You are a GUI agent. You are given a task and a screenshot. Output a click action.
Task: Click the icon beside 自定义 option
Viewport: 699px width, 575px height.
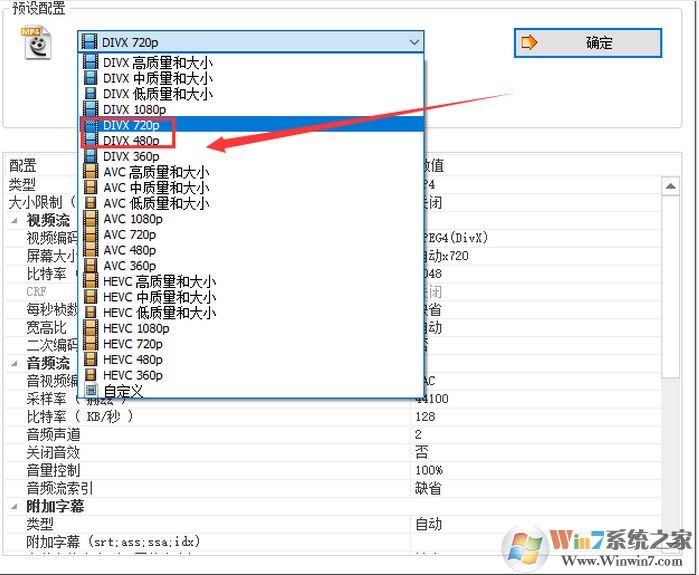91,391
